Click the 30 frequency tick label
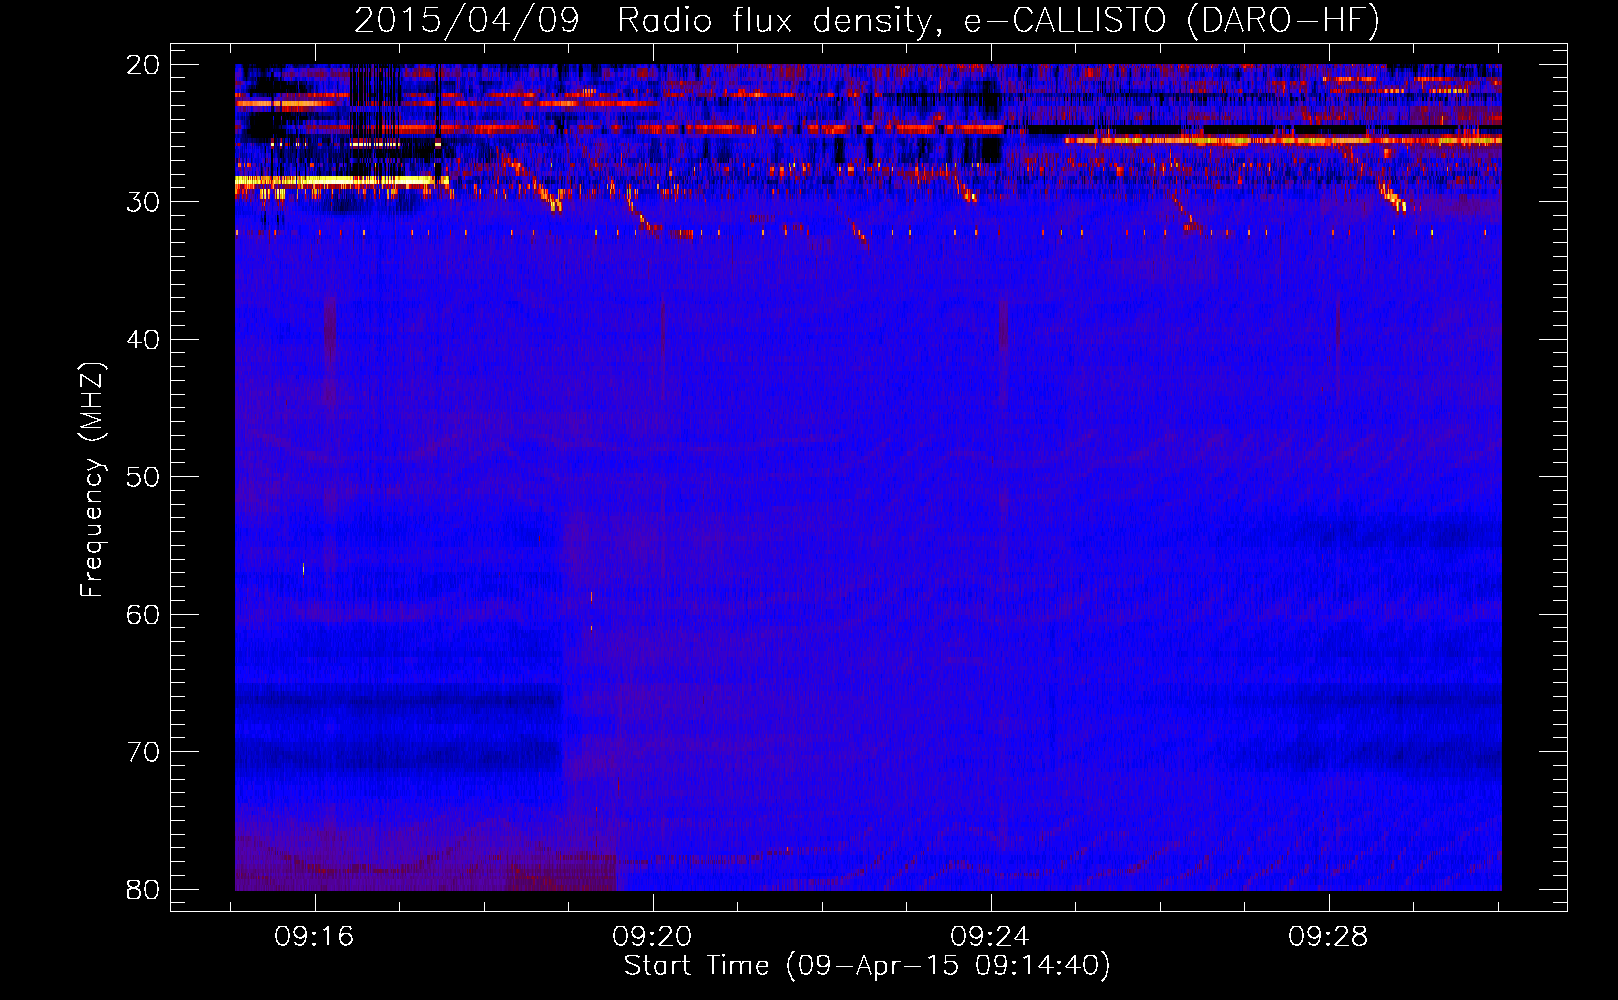Screen dimensions: 1618x1000 pos(143,202)
